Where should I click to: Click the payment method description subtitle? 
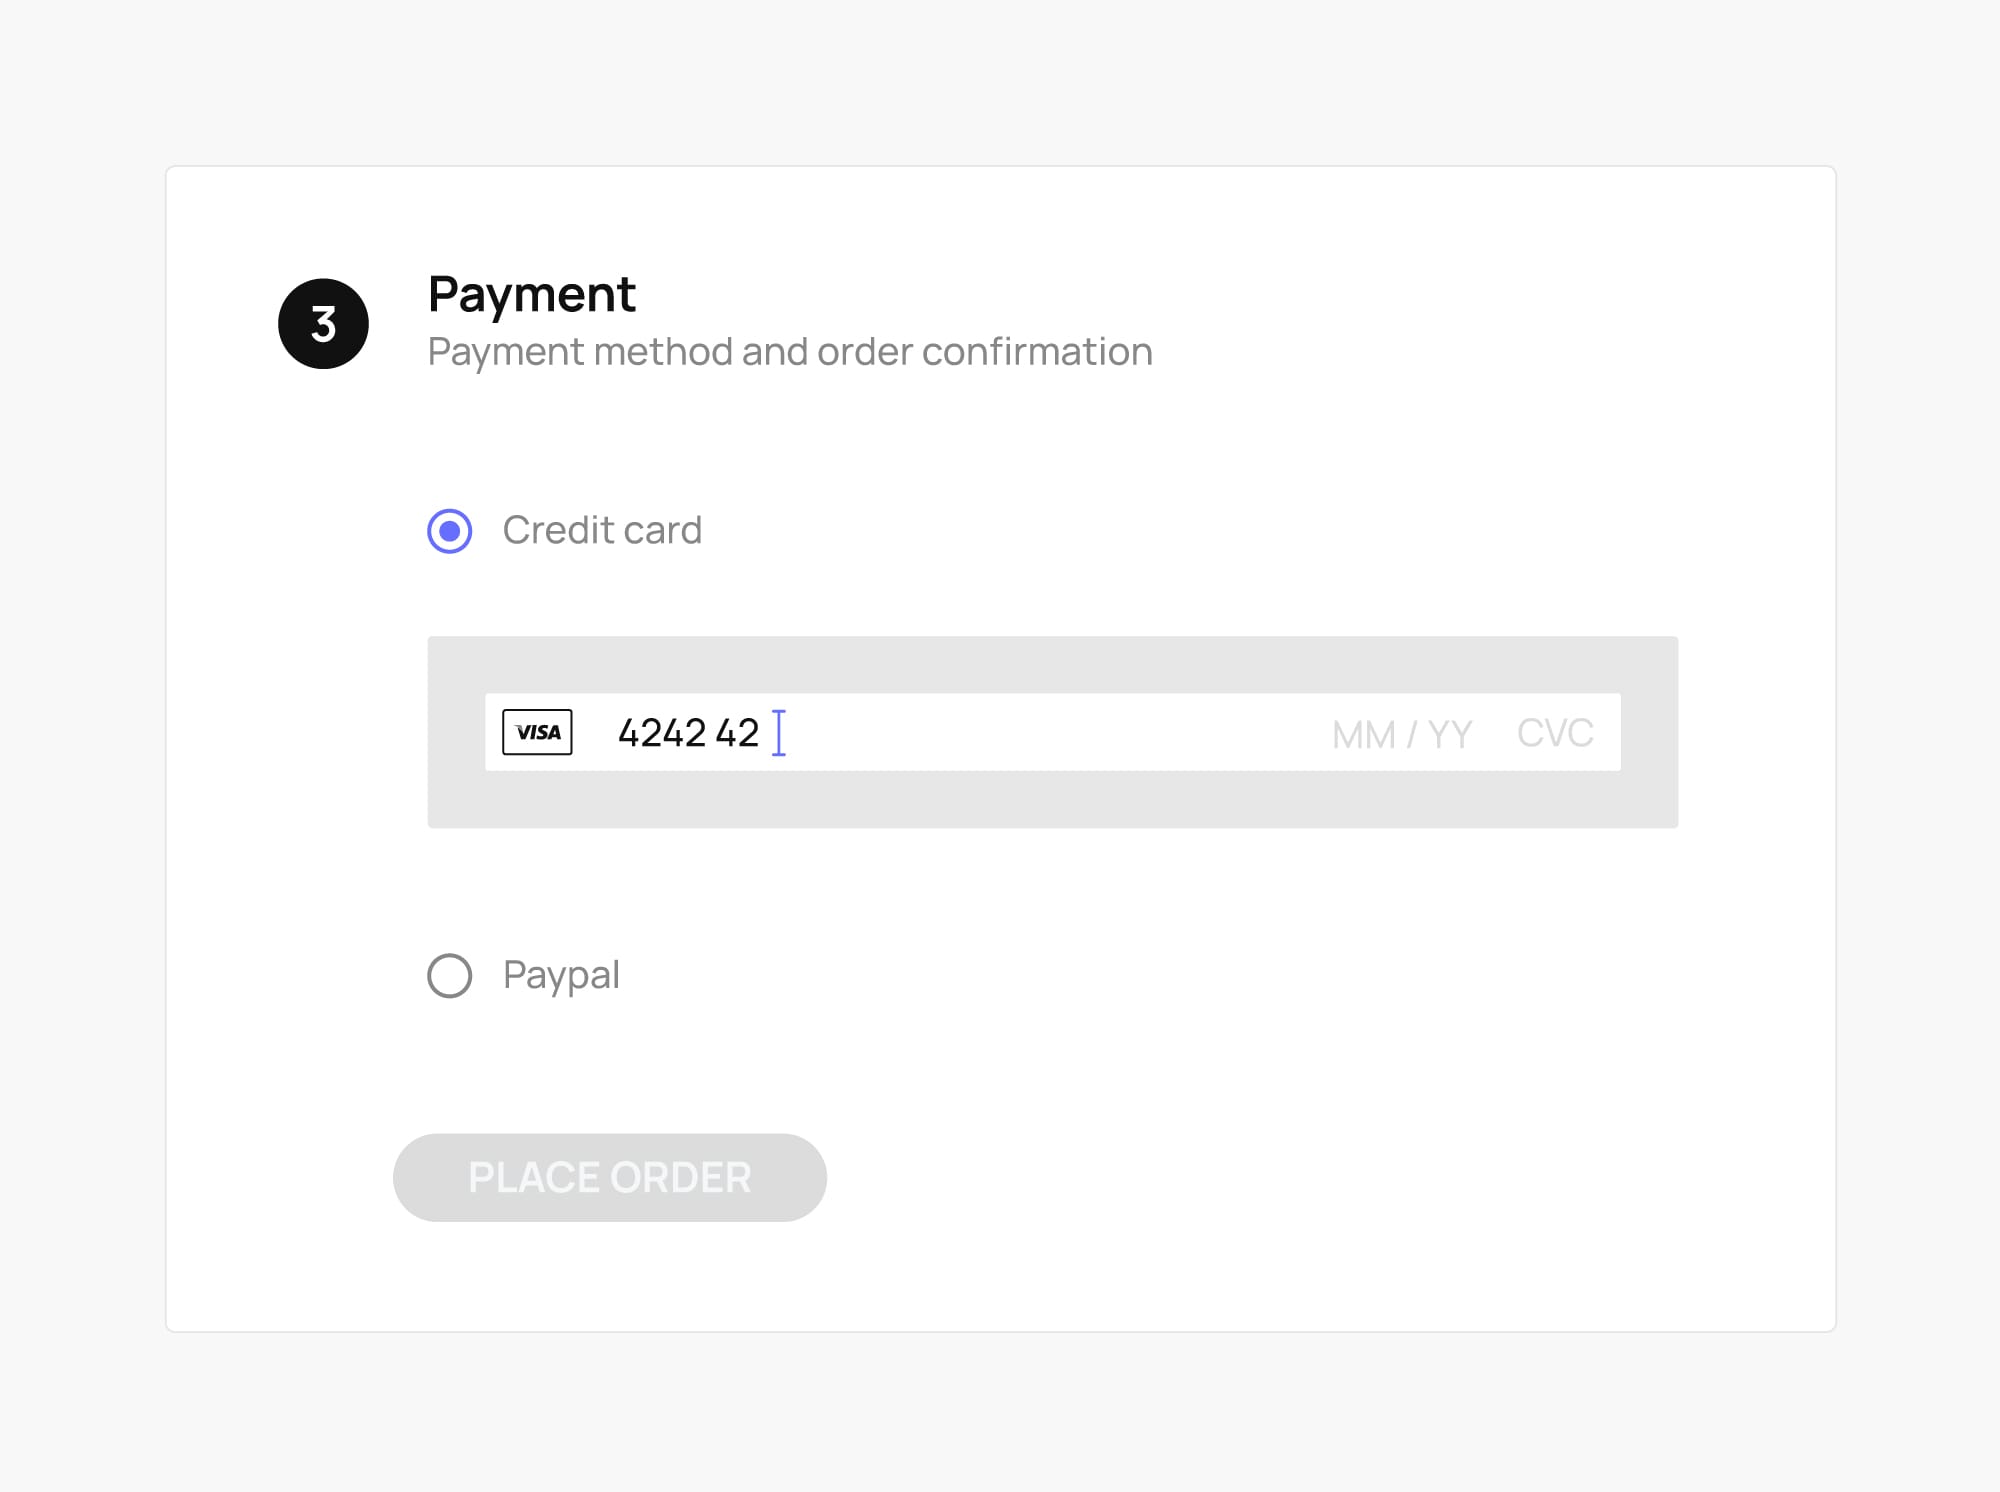pyautogui.click(x=790, y=351)
